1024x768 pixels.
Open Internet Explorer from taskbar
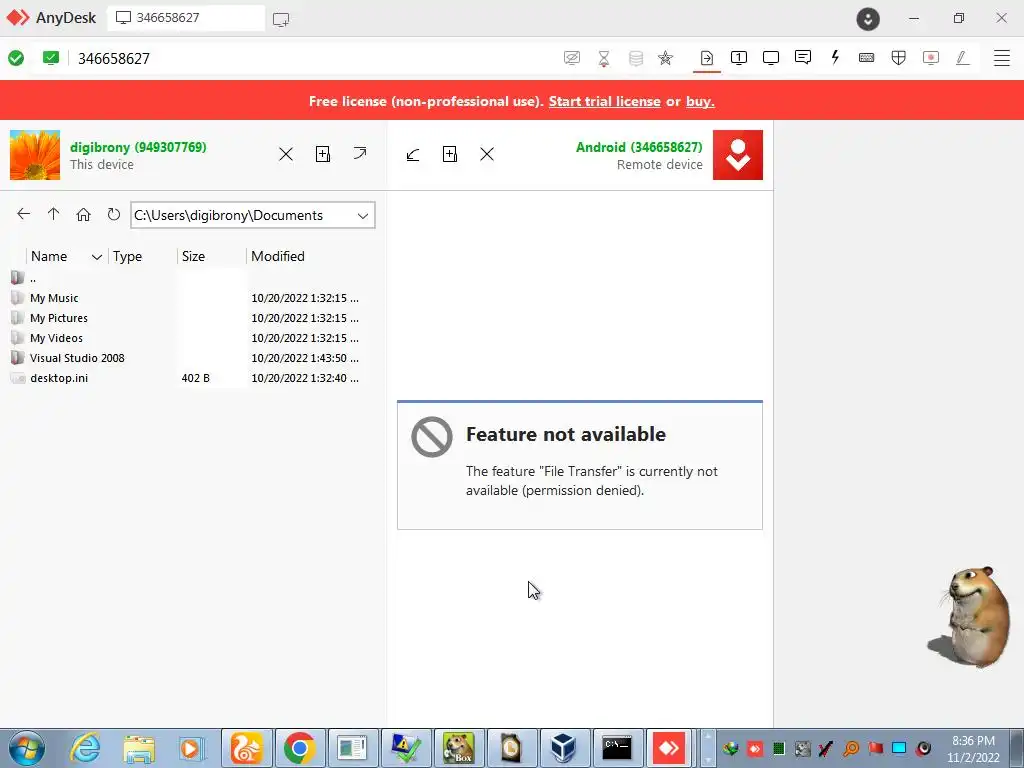[86, 748]
